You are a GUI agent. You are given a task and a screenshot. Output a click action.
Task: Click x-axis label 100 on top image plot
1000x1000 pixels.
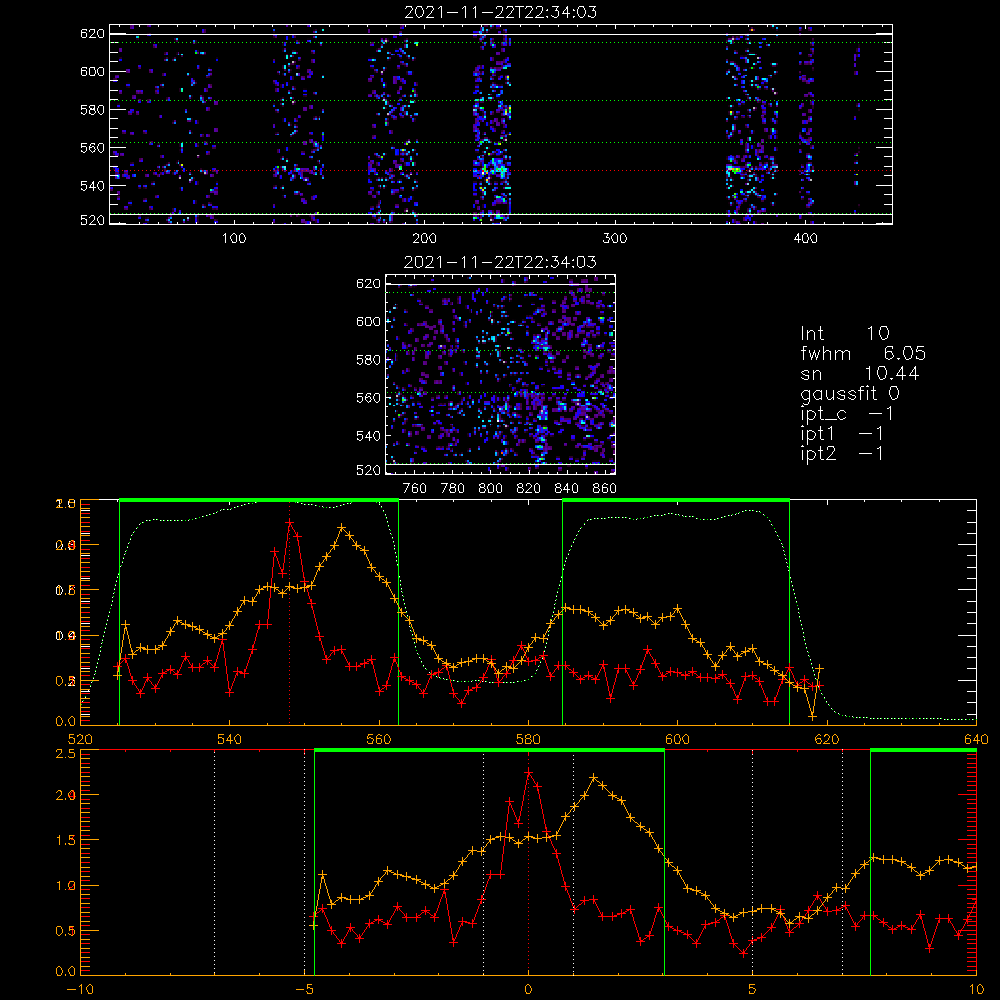(x=233, y=239)
